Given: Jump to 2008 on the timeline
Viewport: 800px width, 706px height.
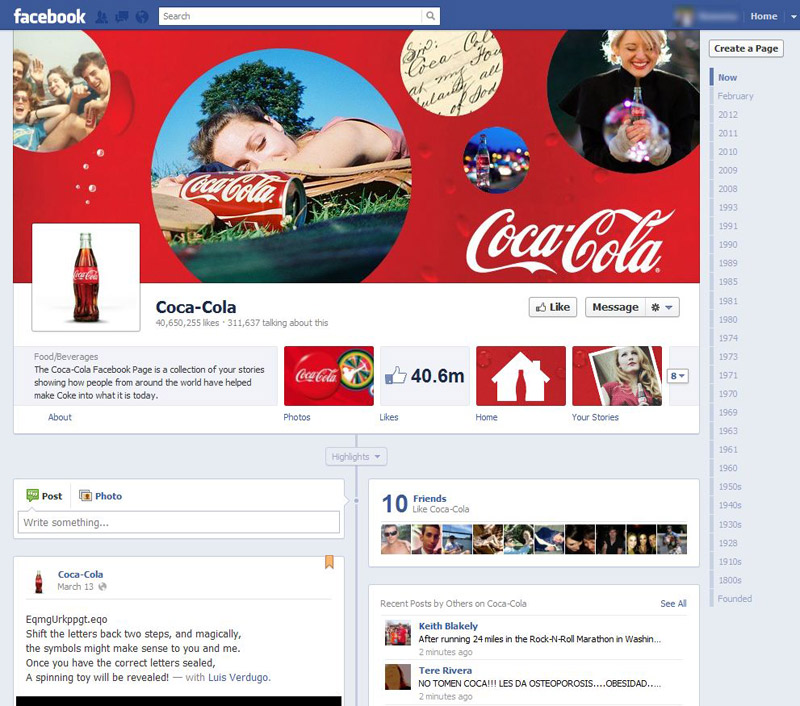Looking at the screenshot, I should click(728, 189).
